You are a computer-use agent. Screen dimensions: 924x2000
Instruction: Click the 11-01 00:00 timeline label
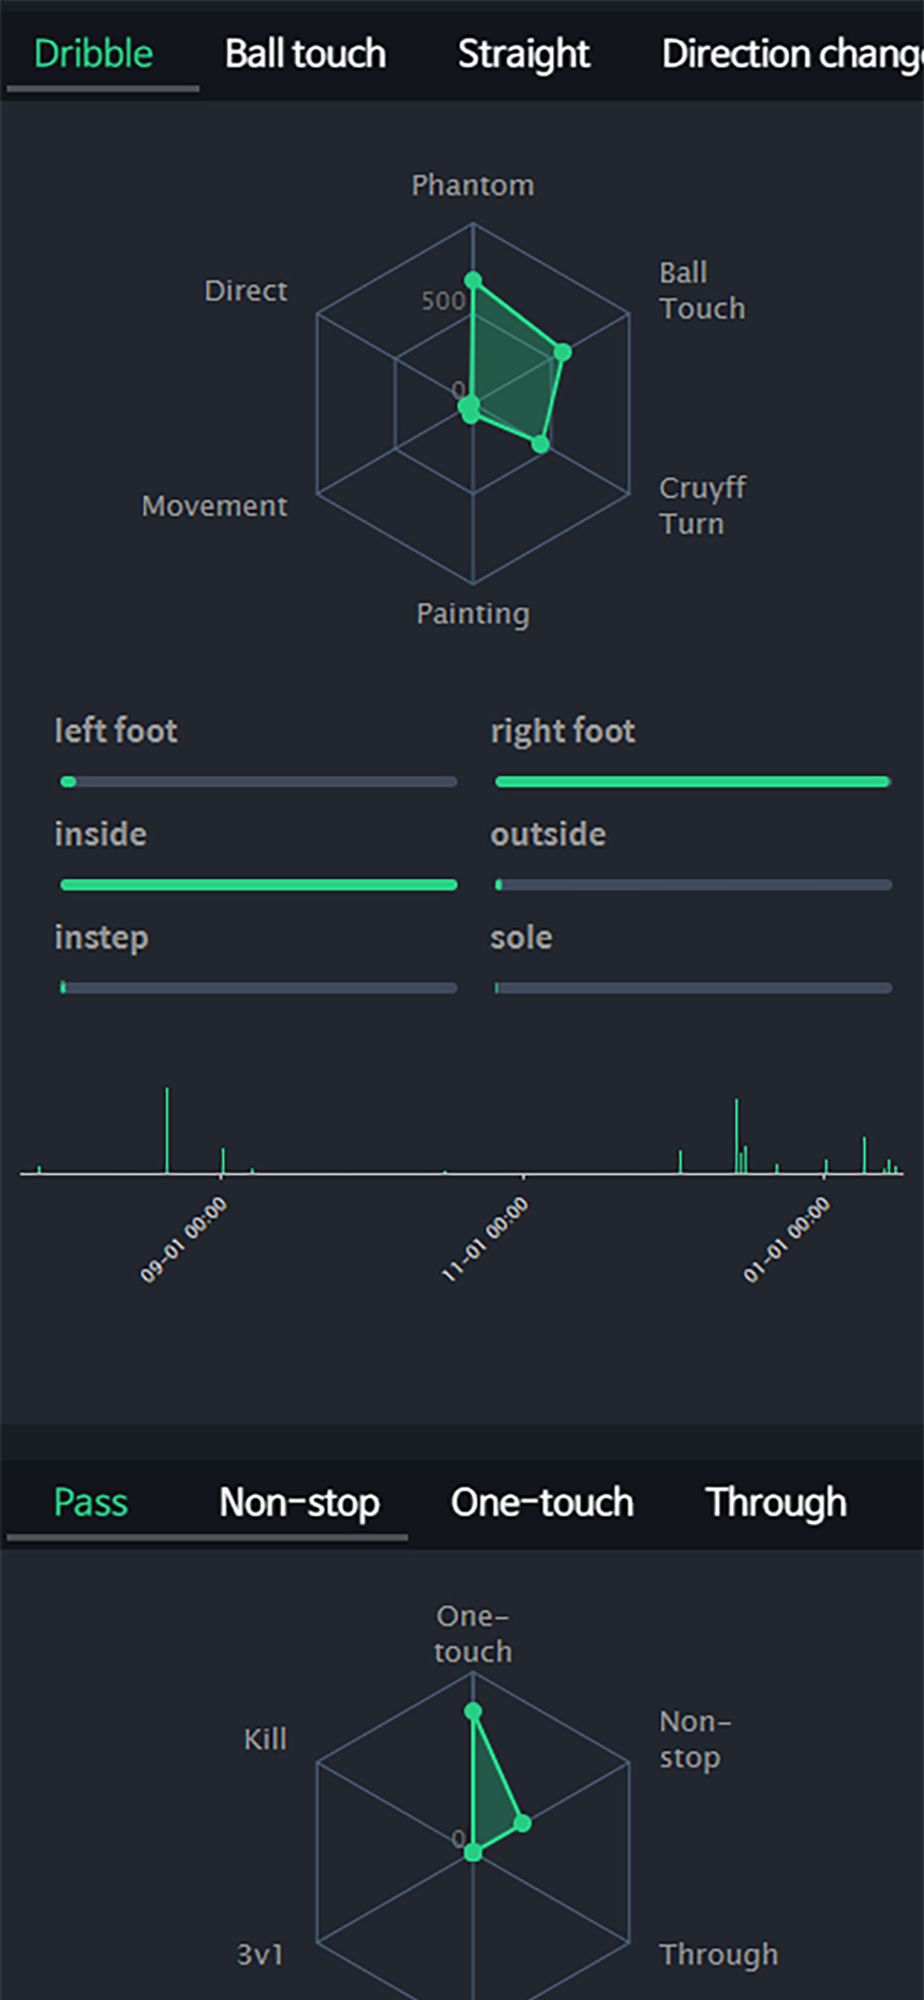tap(487, 1240)
